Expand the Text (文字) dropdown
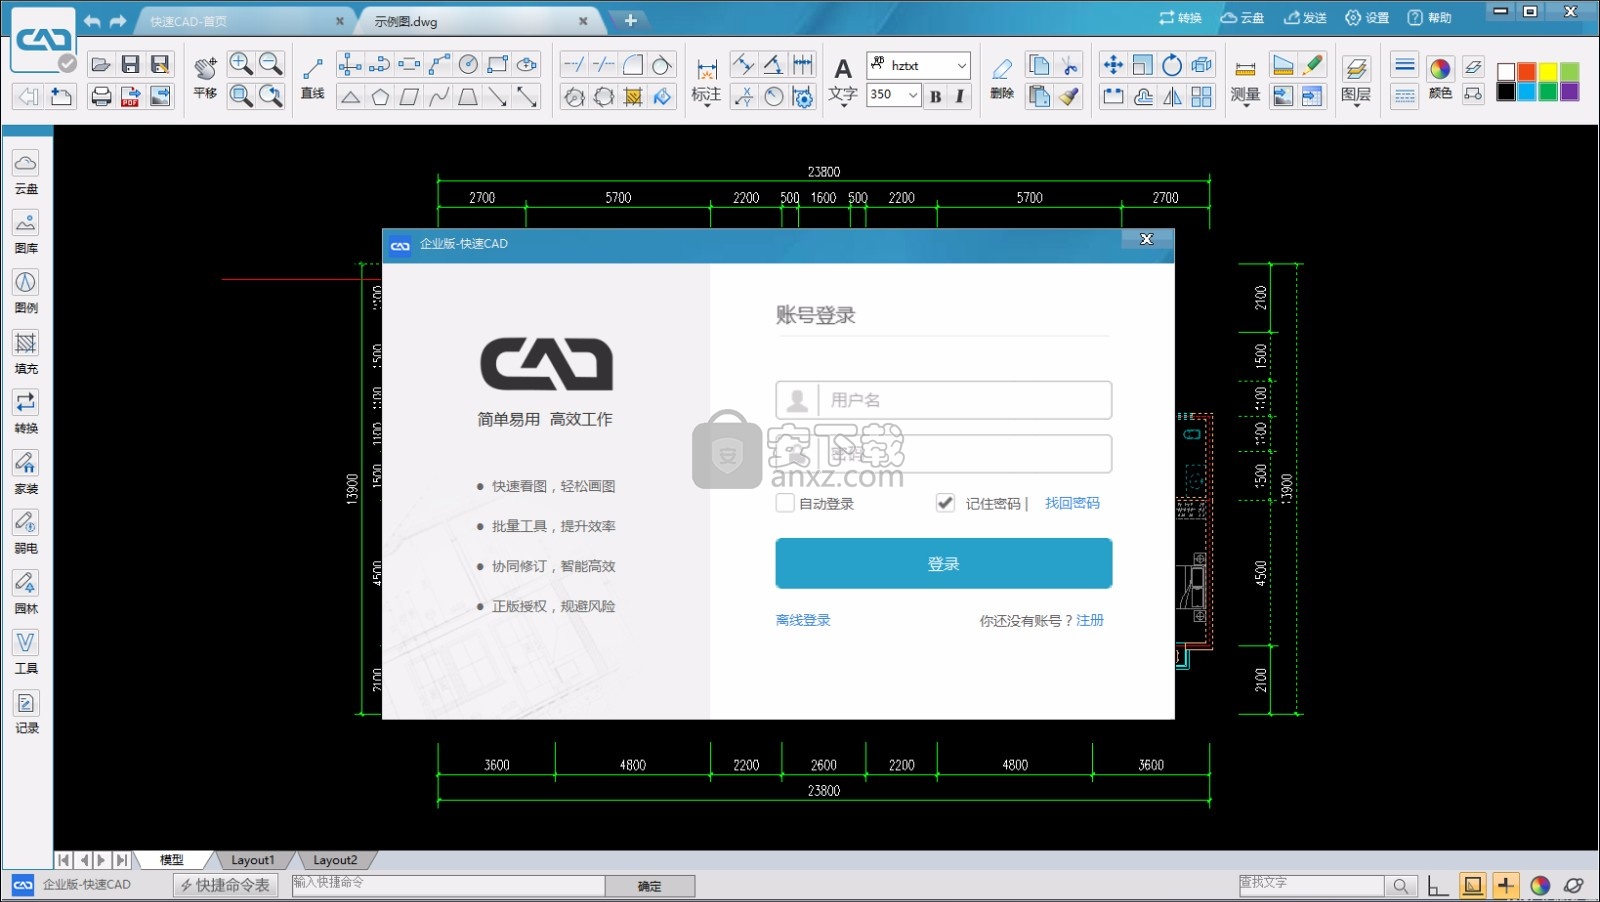This screenshot has width=1600, height=902. click(x=843, y=105)
